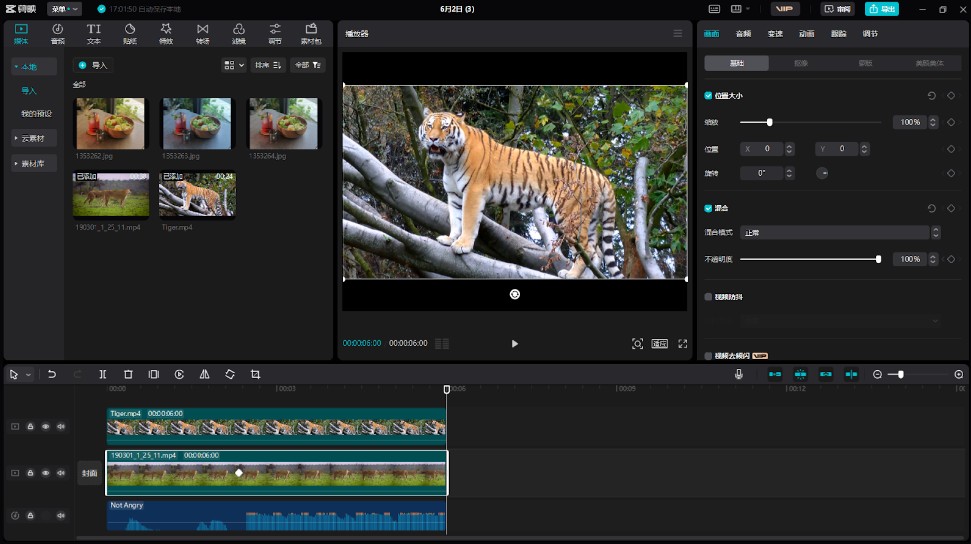Open the Text (文本) tool icon
This screenshot has width=971, height=544.
pyautogui.click(x=94, y=33)
